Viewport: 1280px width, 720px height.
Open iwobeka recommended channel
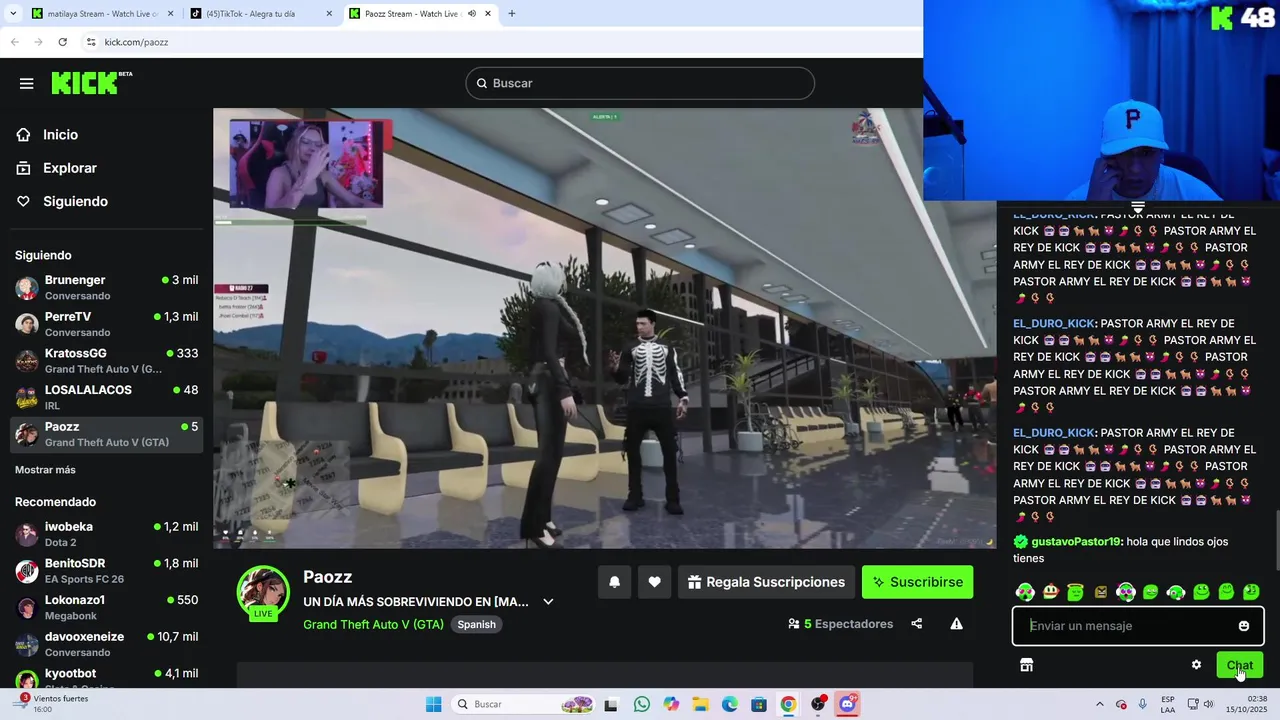coord(107,534)
